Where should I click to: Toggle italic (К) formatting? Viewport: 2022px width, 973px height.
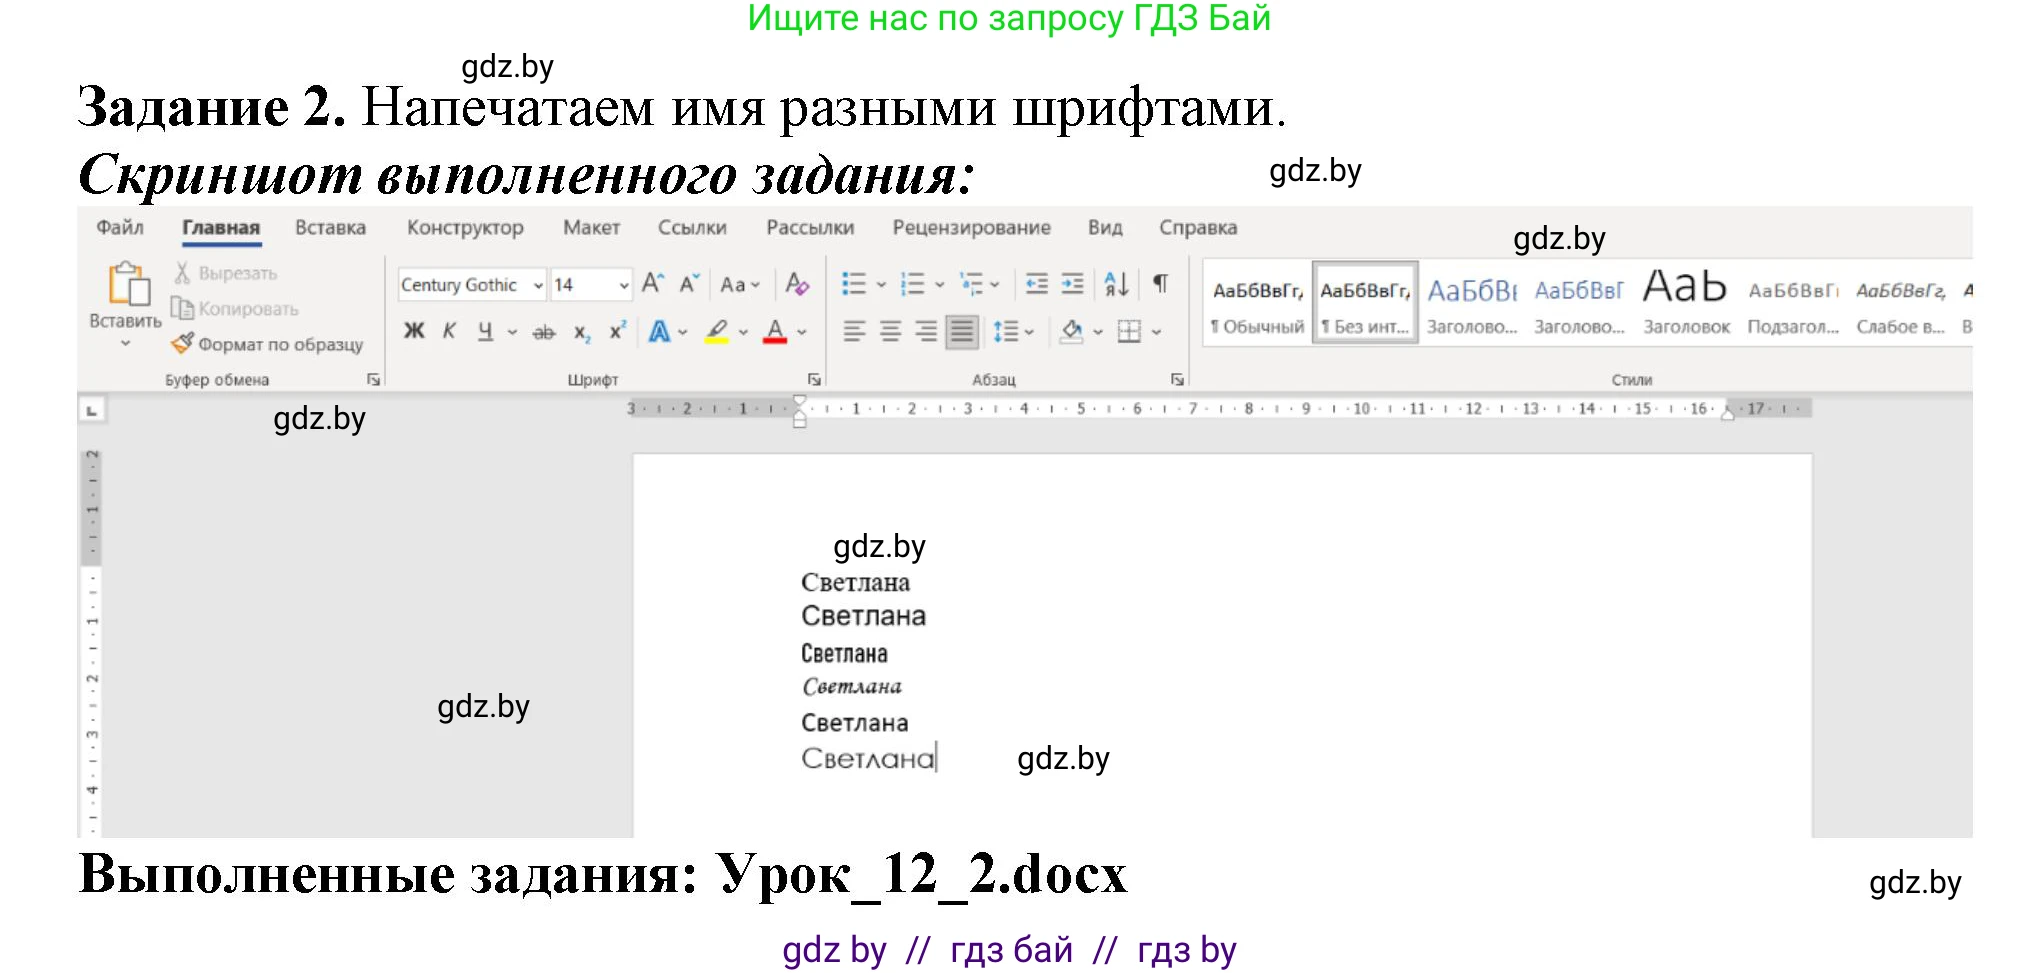click(449, 331)
